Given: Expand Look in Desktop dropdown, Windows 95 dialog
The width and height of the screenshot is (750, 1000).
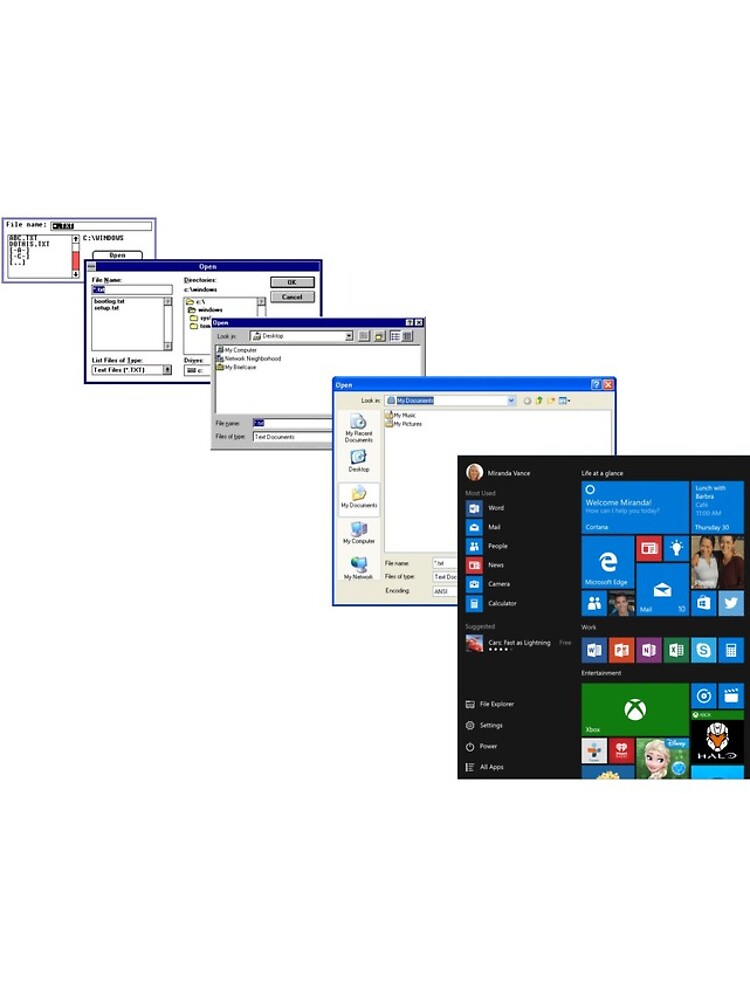Looking at the screenshot, I should click(349, 336).
